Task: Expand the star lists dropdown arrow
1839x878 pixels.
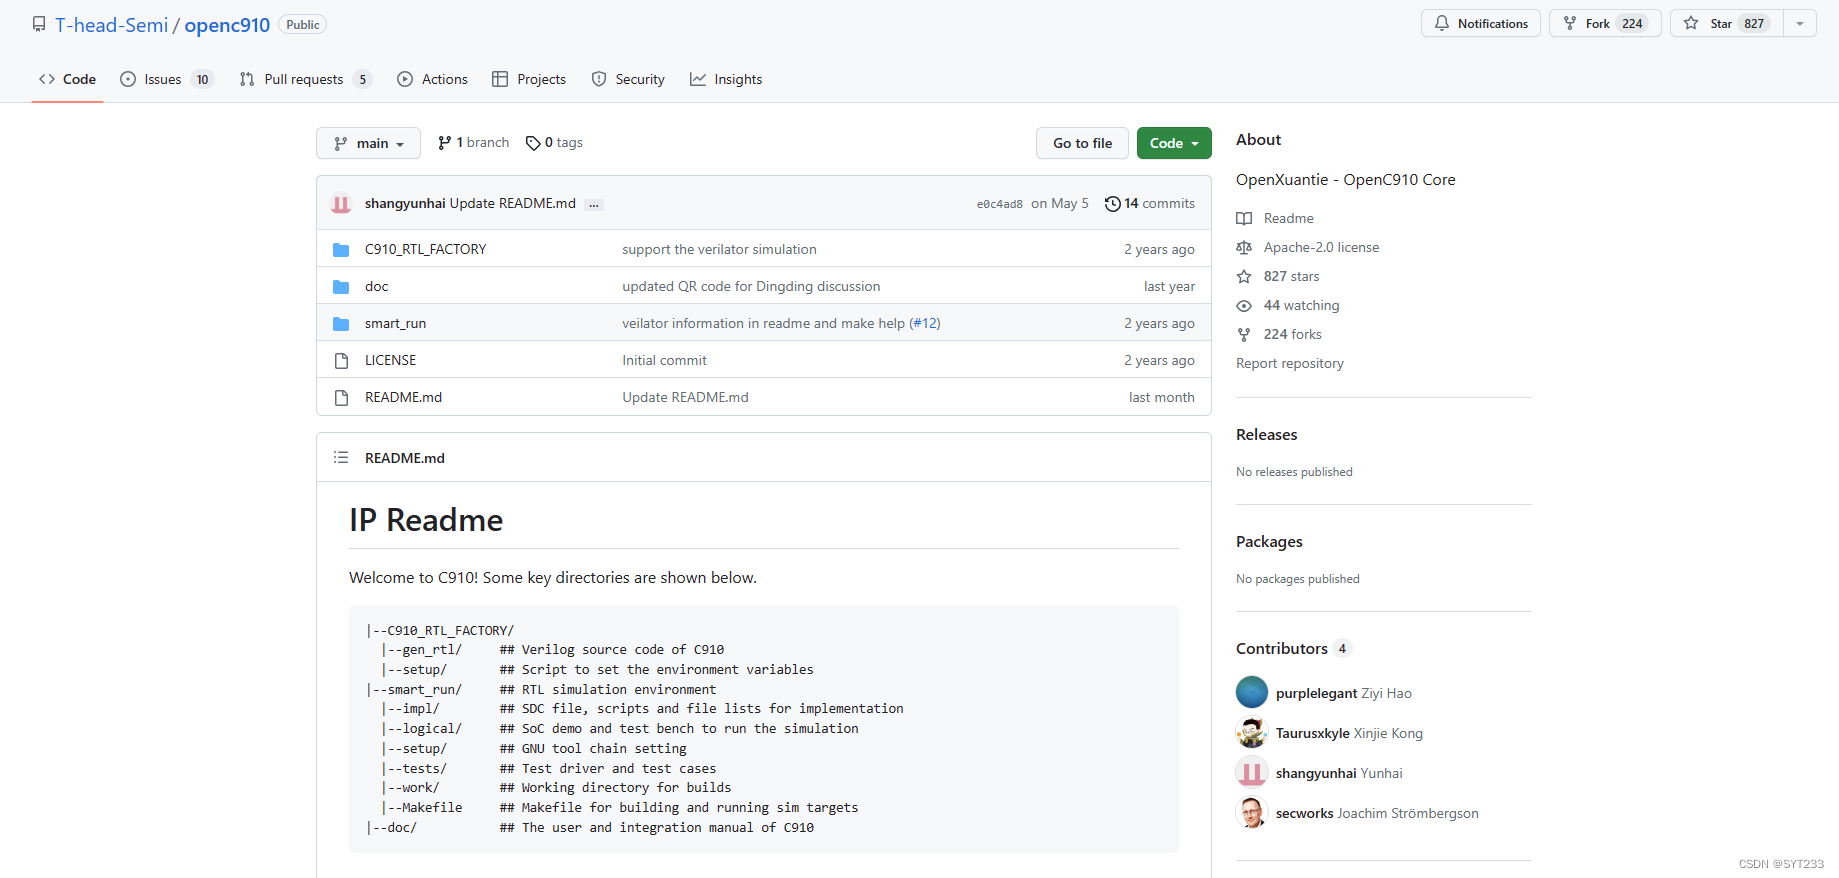Action: click(1800, 23)
